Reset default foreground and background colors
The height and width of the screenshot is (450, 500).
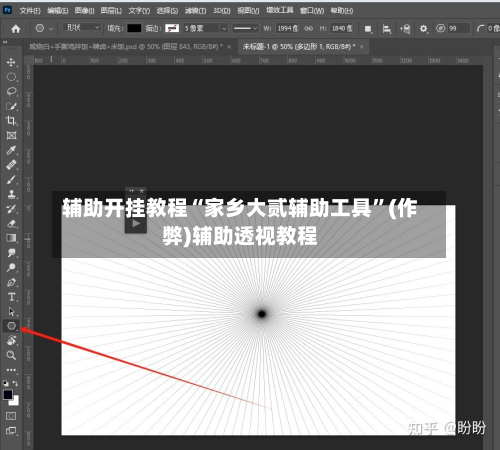tap(6, 383)
